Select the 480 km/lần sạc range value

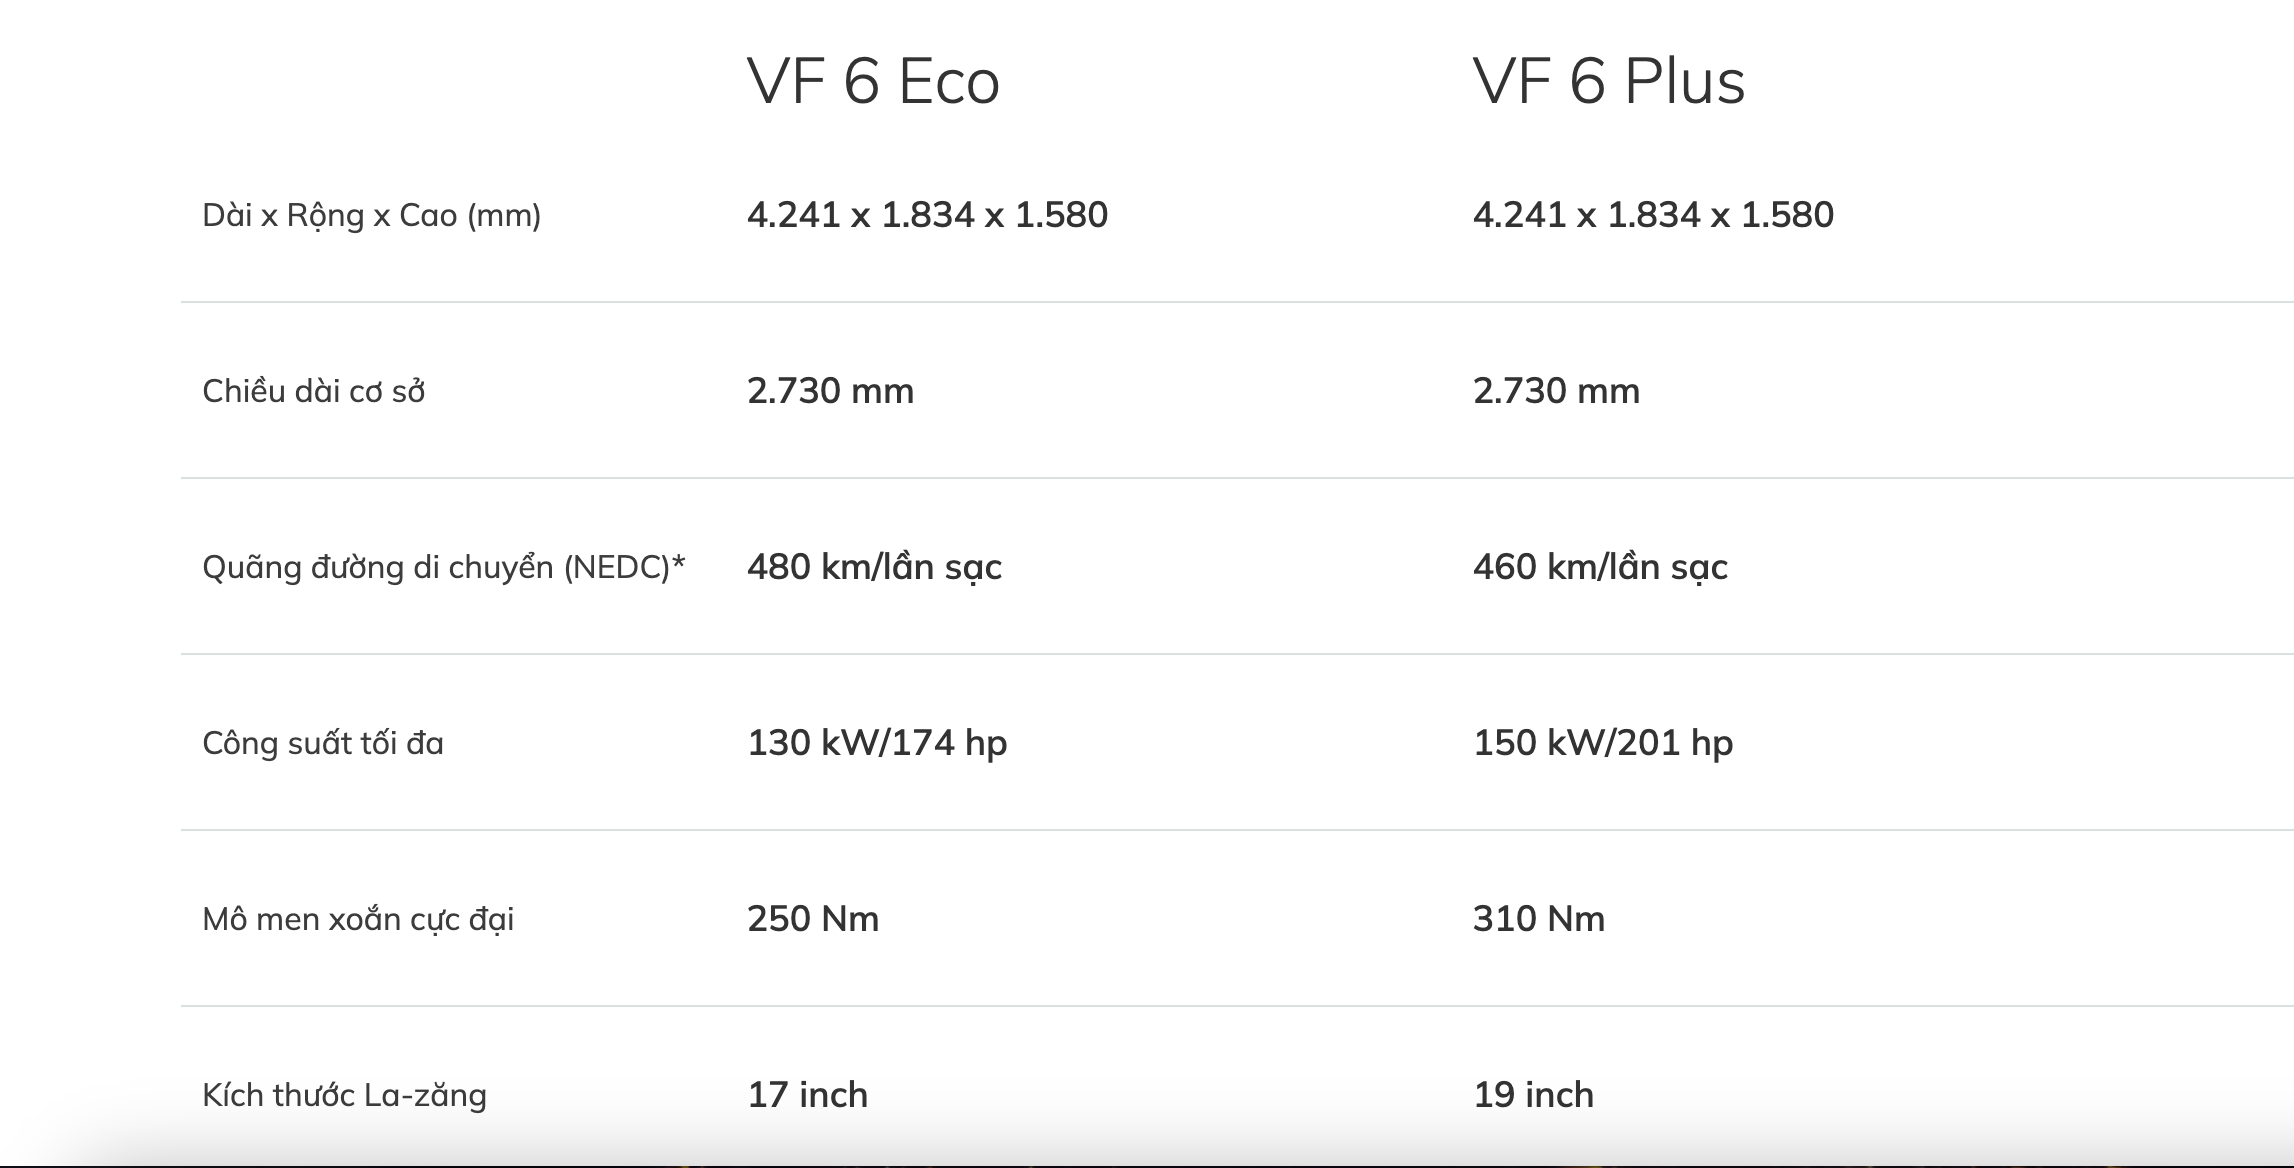pyautogui.click(x=874, y=567)
